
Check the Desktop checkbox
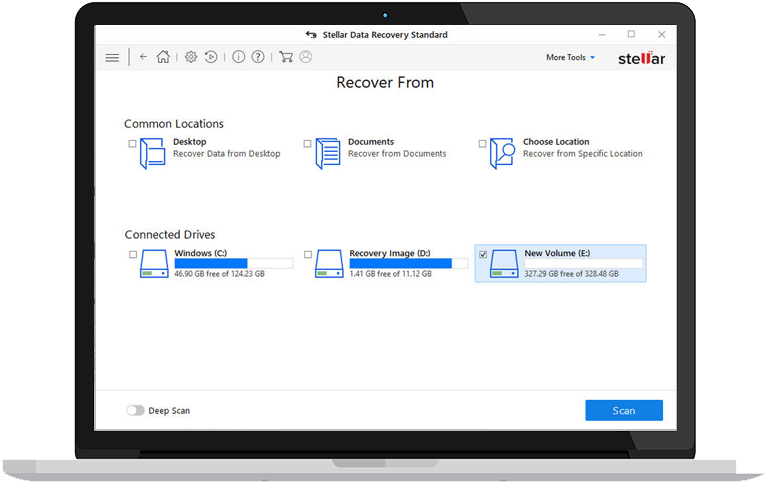point(132,144)
